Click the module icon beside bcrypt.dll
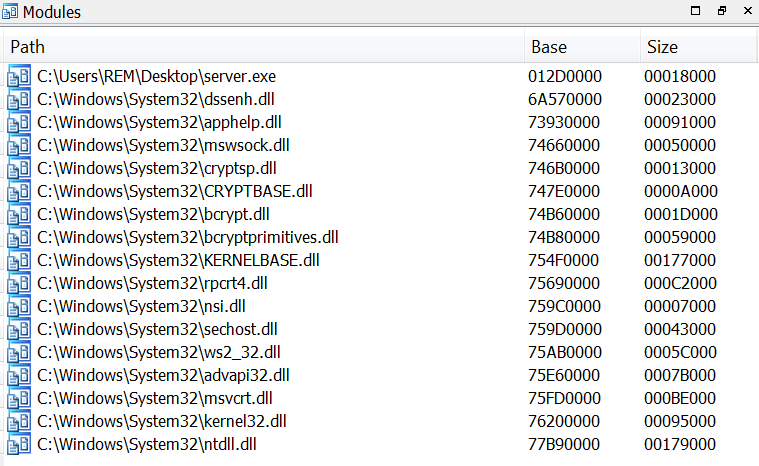 (x=19, y=214)
